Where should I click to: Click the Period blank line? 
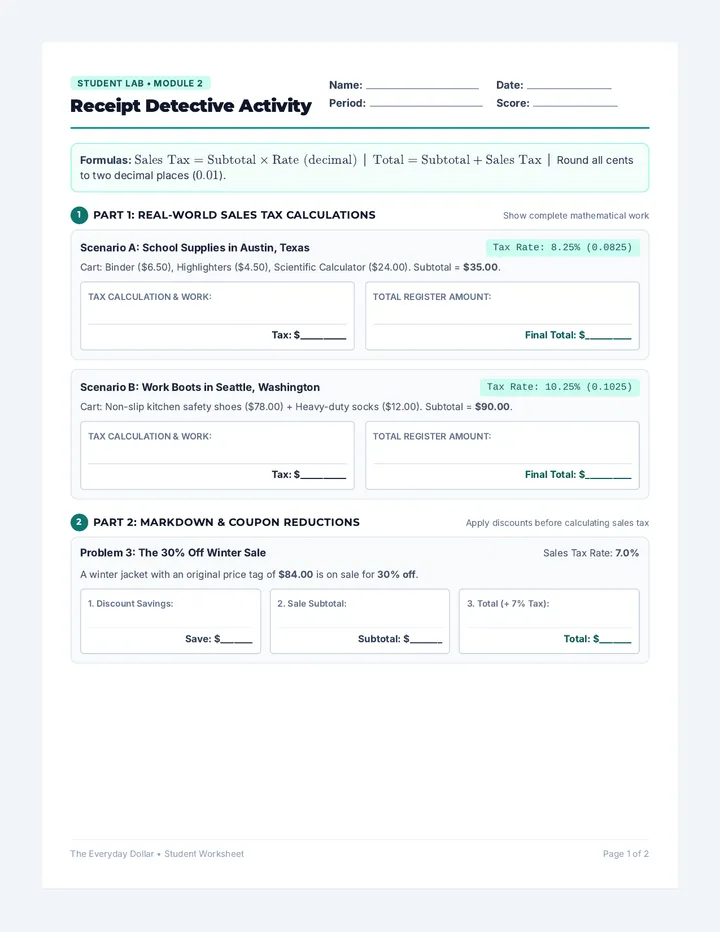426,106
